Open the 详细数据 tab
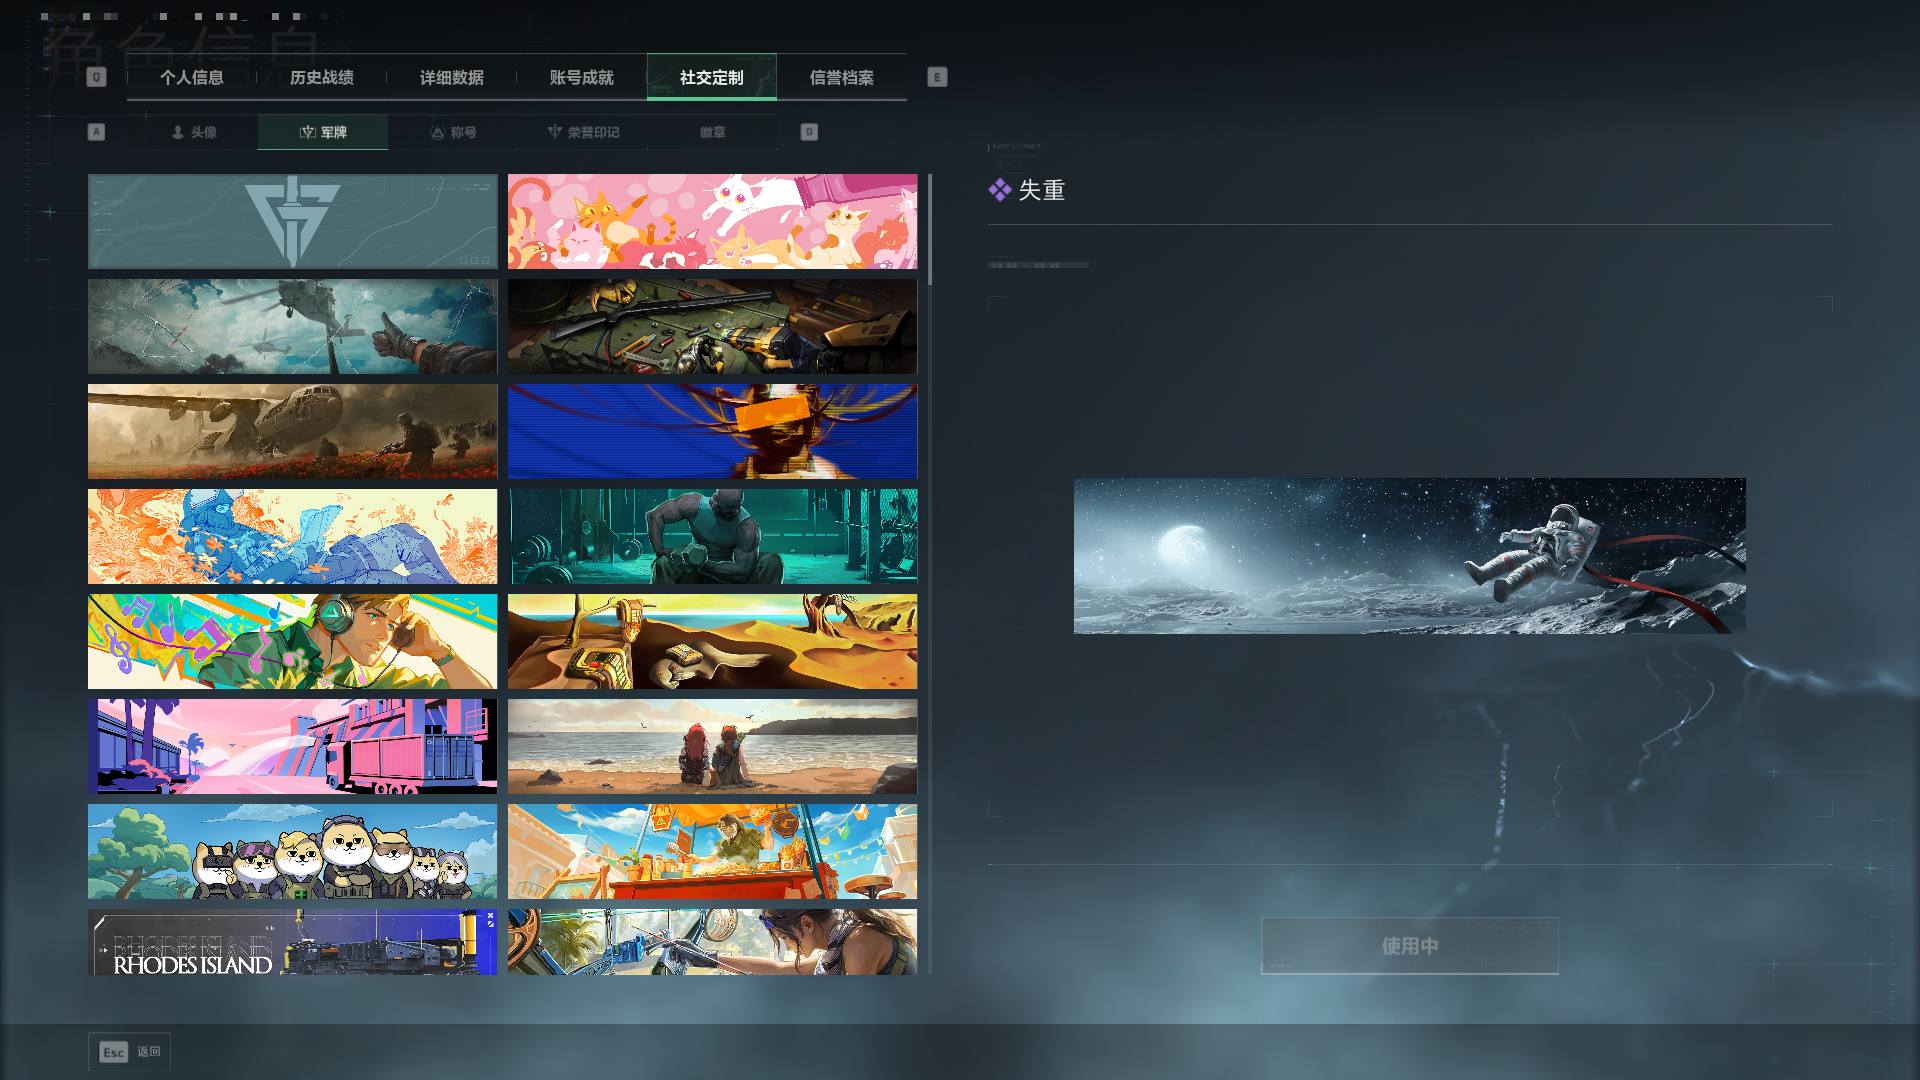Image resolution: width=1920 pixels, height=1080 pixels. (452, 77)
